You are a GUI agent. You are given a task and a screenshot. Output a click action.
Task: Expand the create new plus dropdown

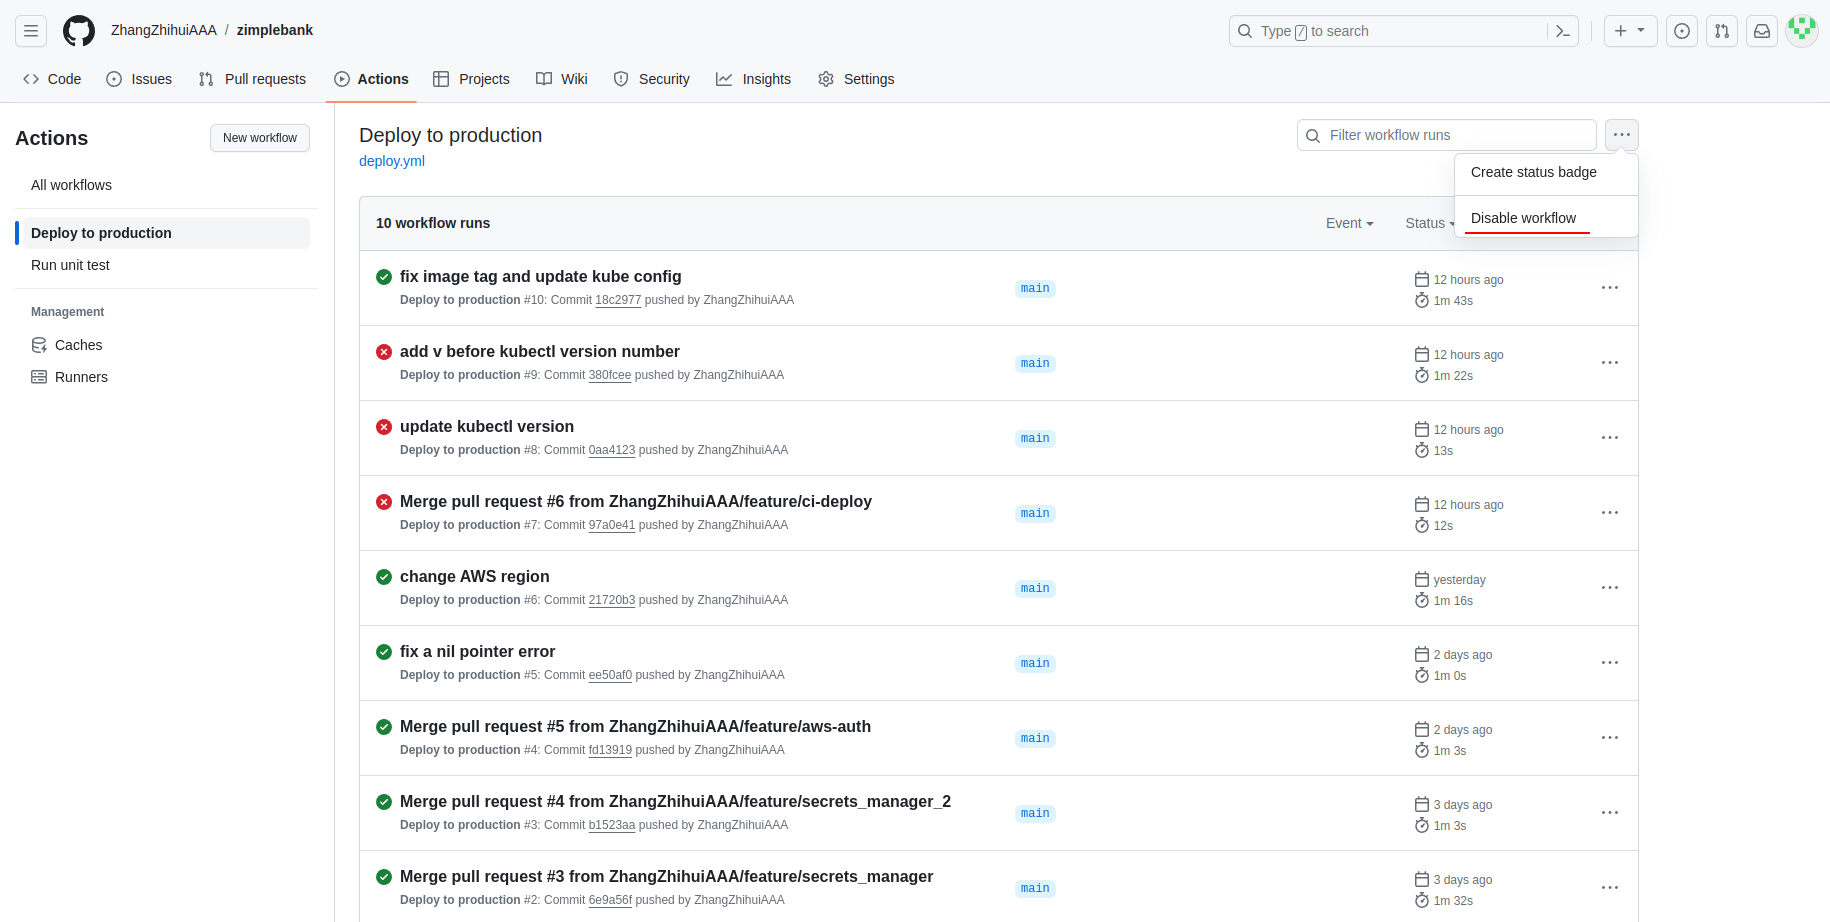coord(1630,31)
